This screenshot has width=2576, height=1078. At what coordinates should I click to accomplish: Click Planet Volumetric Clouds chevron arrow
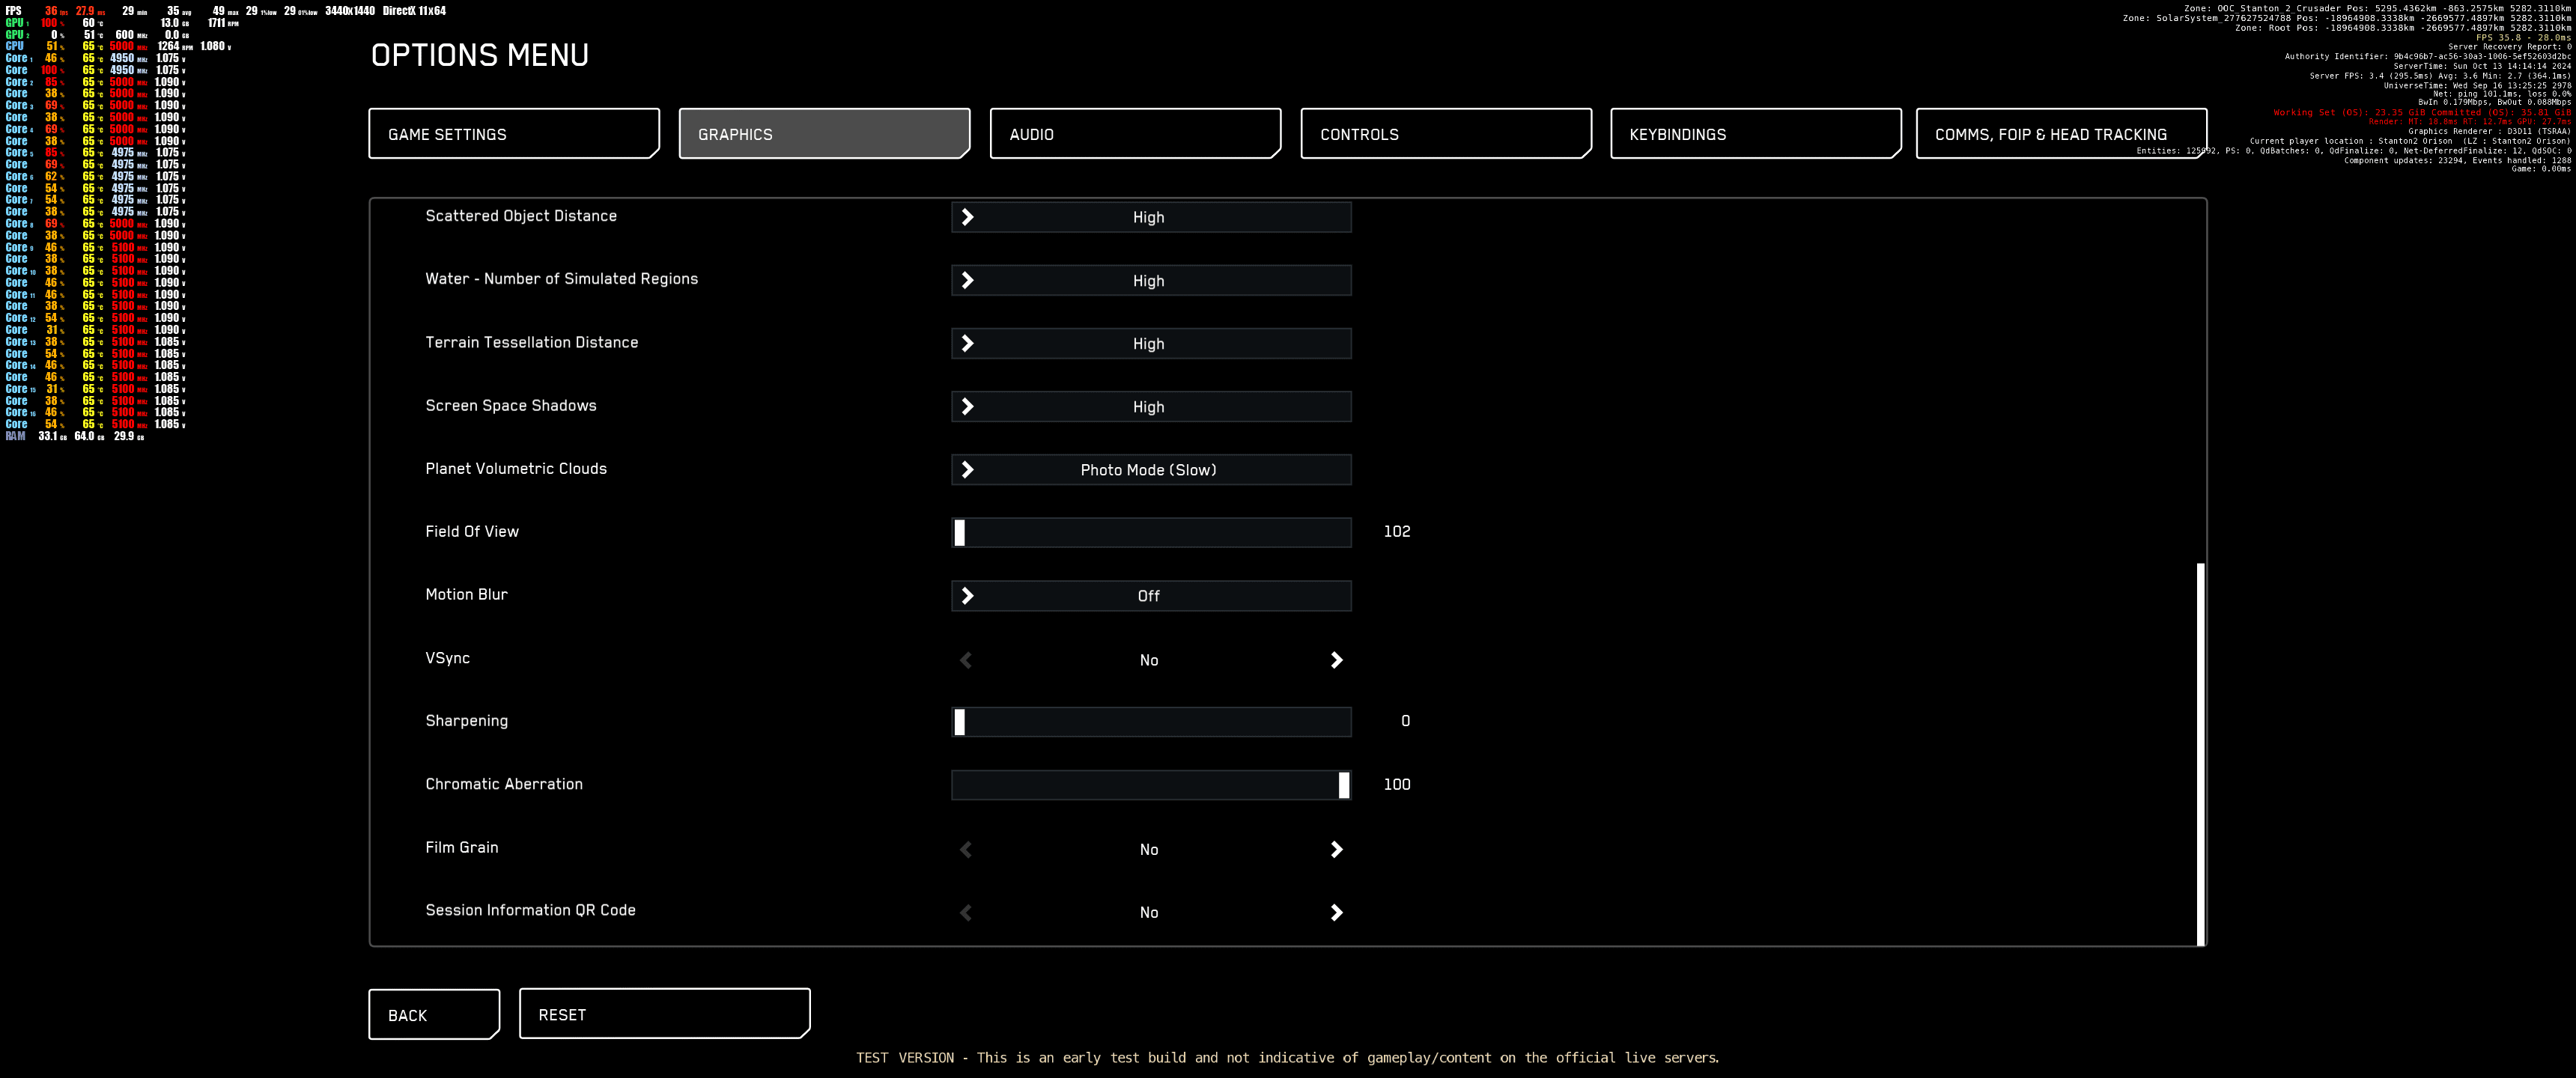click(x=967, y=470)
